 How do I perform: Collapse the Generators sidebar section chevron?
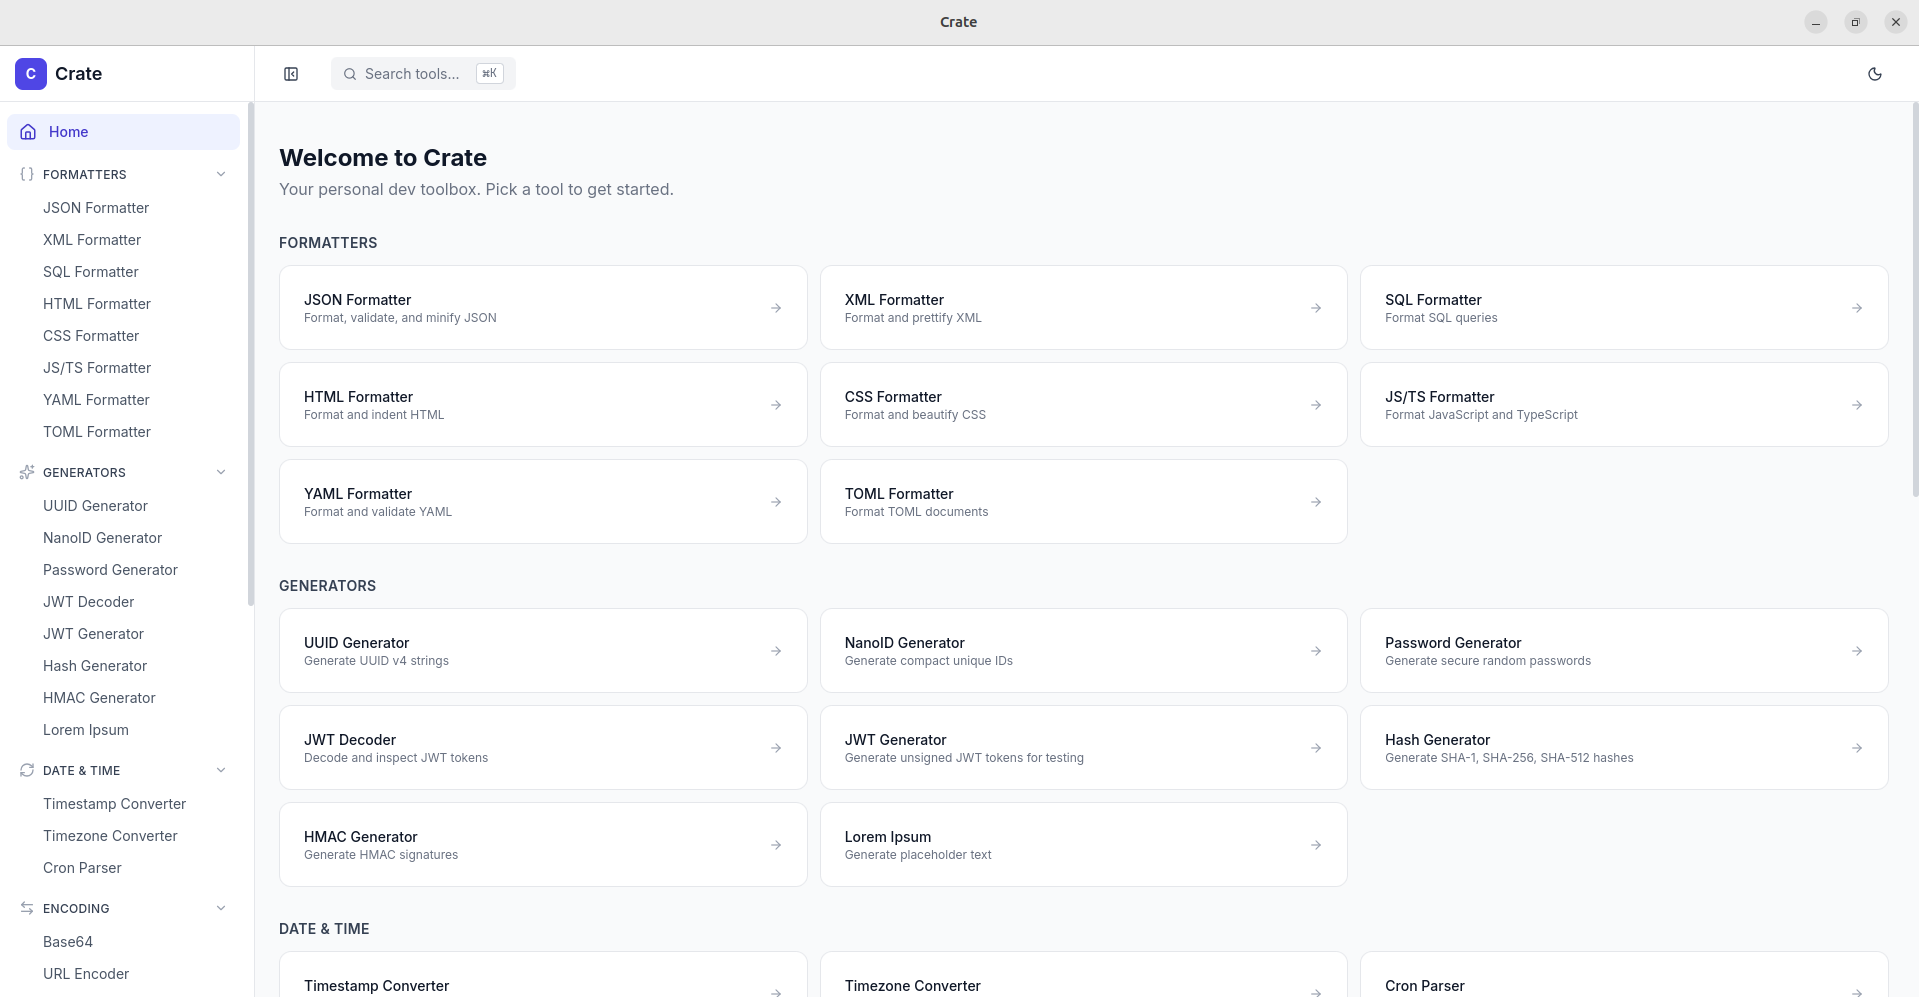[221, 472]
